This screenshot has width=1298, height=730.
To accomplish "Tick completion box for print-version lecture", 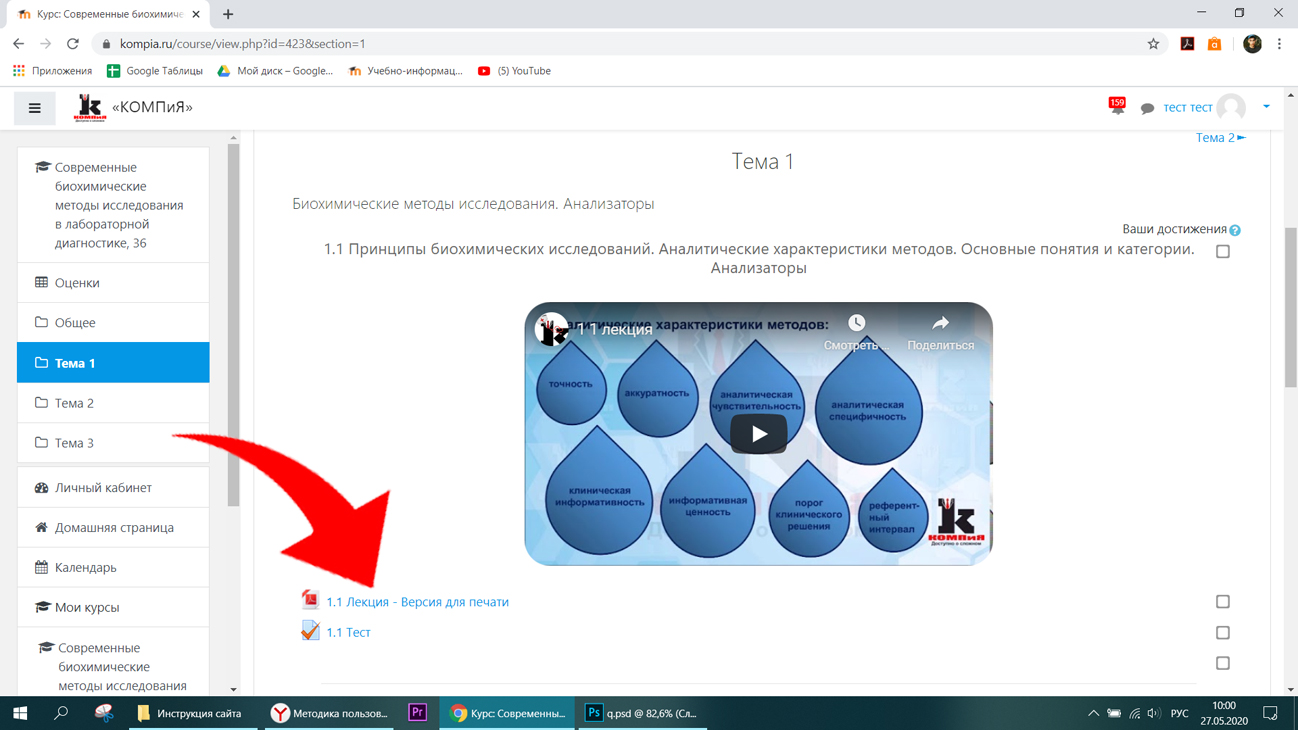I will (x=1223, y=602).
